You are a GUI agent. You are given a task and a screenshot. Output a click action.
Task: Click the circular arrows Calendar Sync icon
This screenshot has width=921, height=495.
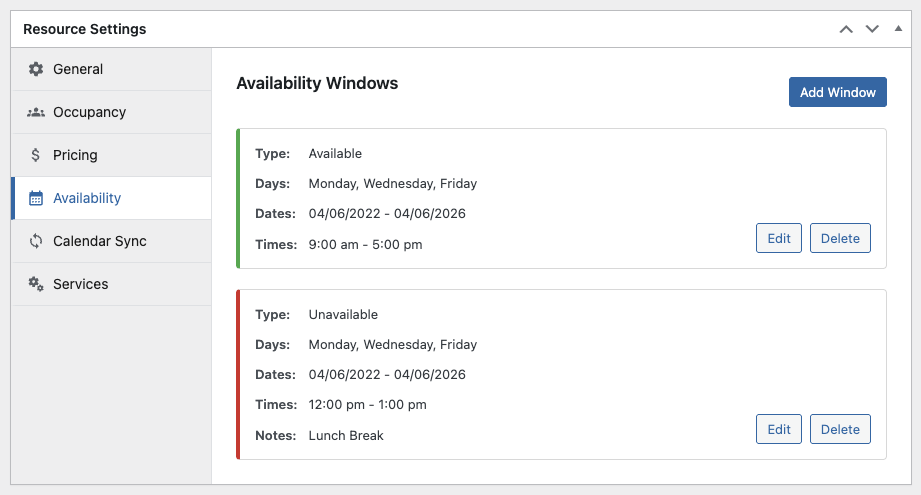tap(36, 241)
